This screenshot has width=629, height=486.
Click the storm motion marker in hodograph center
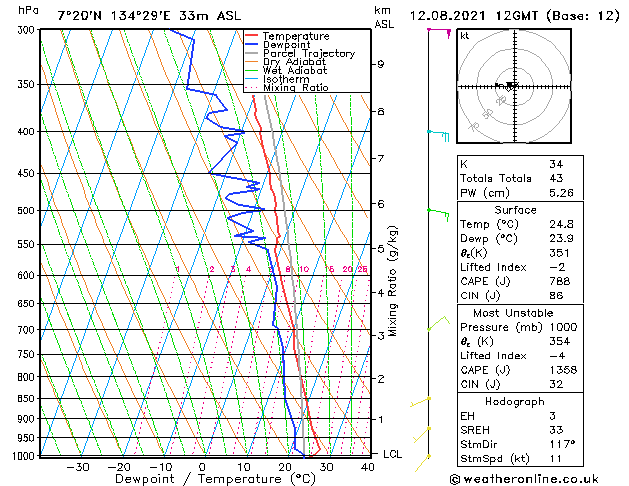(x=510, y=86)
